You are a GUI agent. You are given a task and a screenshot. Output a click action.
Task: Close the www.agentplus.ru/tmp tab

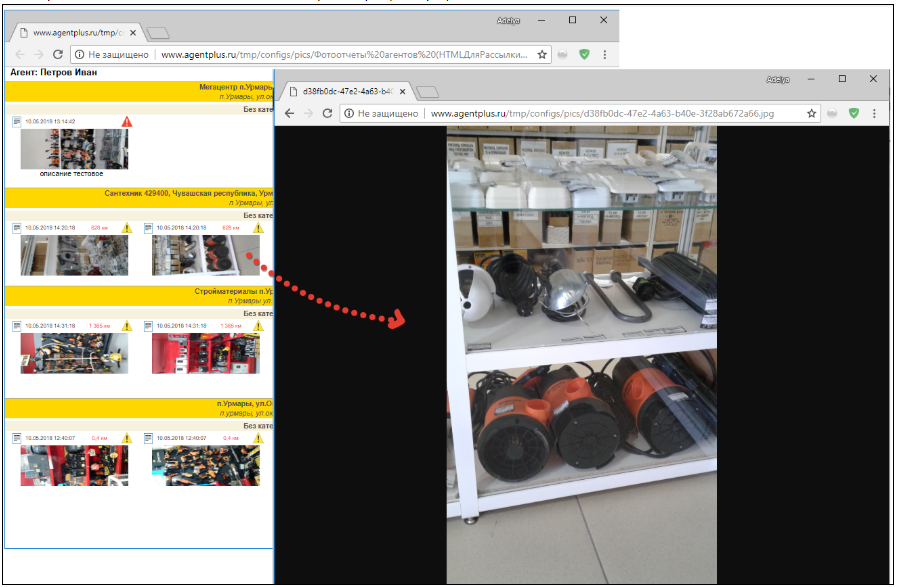(133, 33)
